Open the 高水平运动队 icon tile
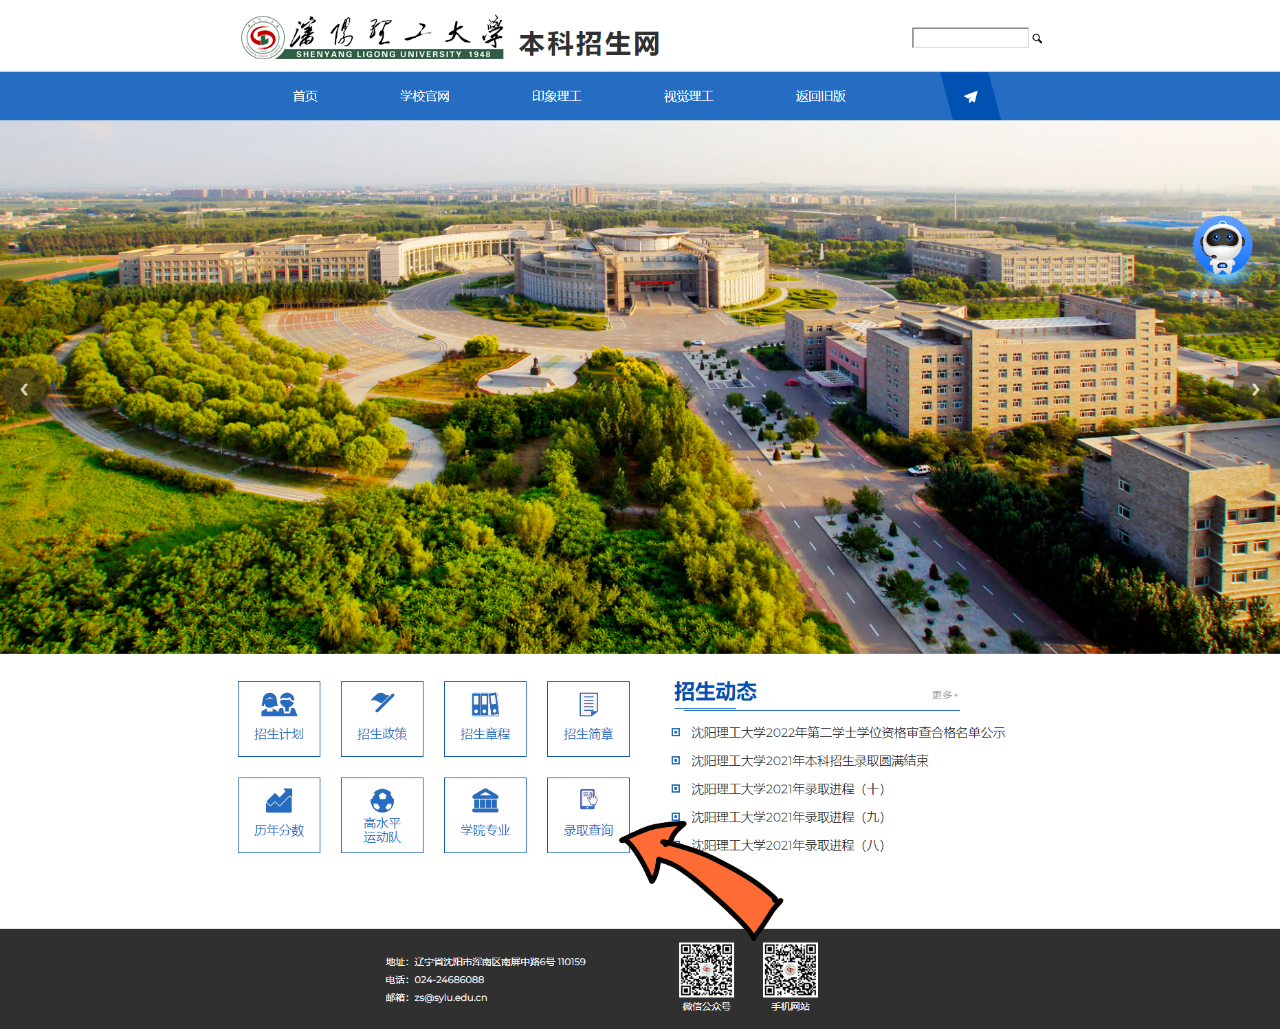Screen dimensions: 1280x1029 pyautogui.click(x=382, y=814)
